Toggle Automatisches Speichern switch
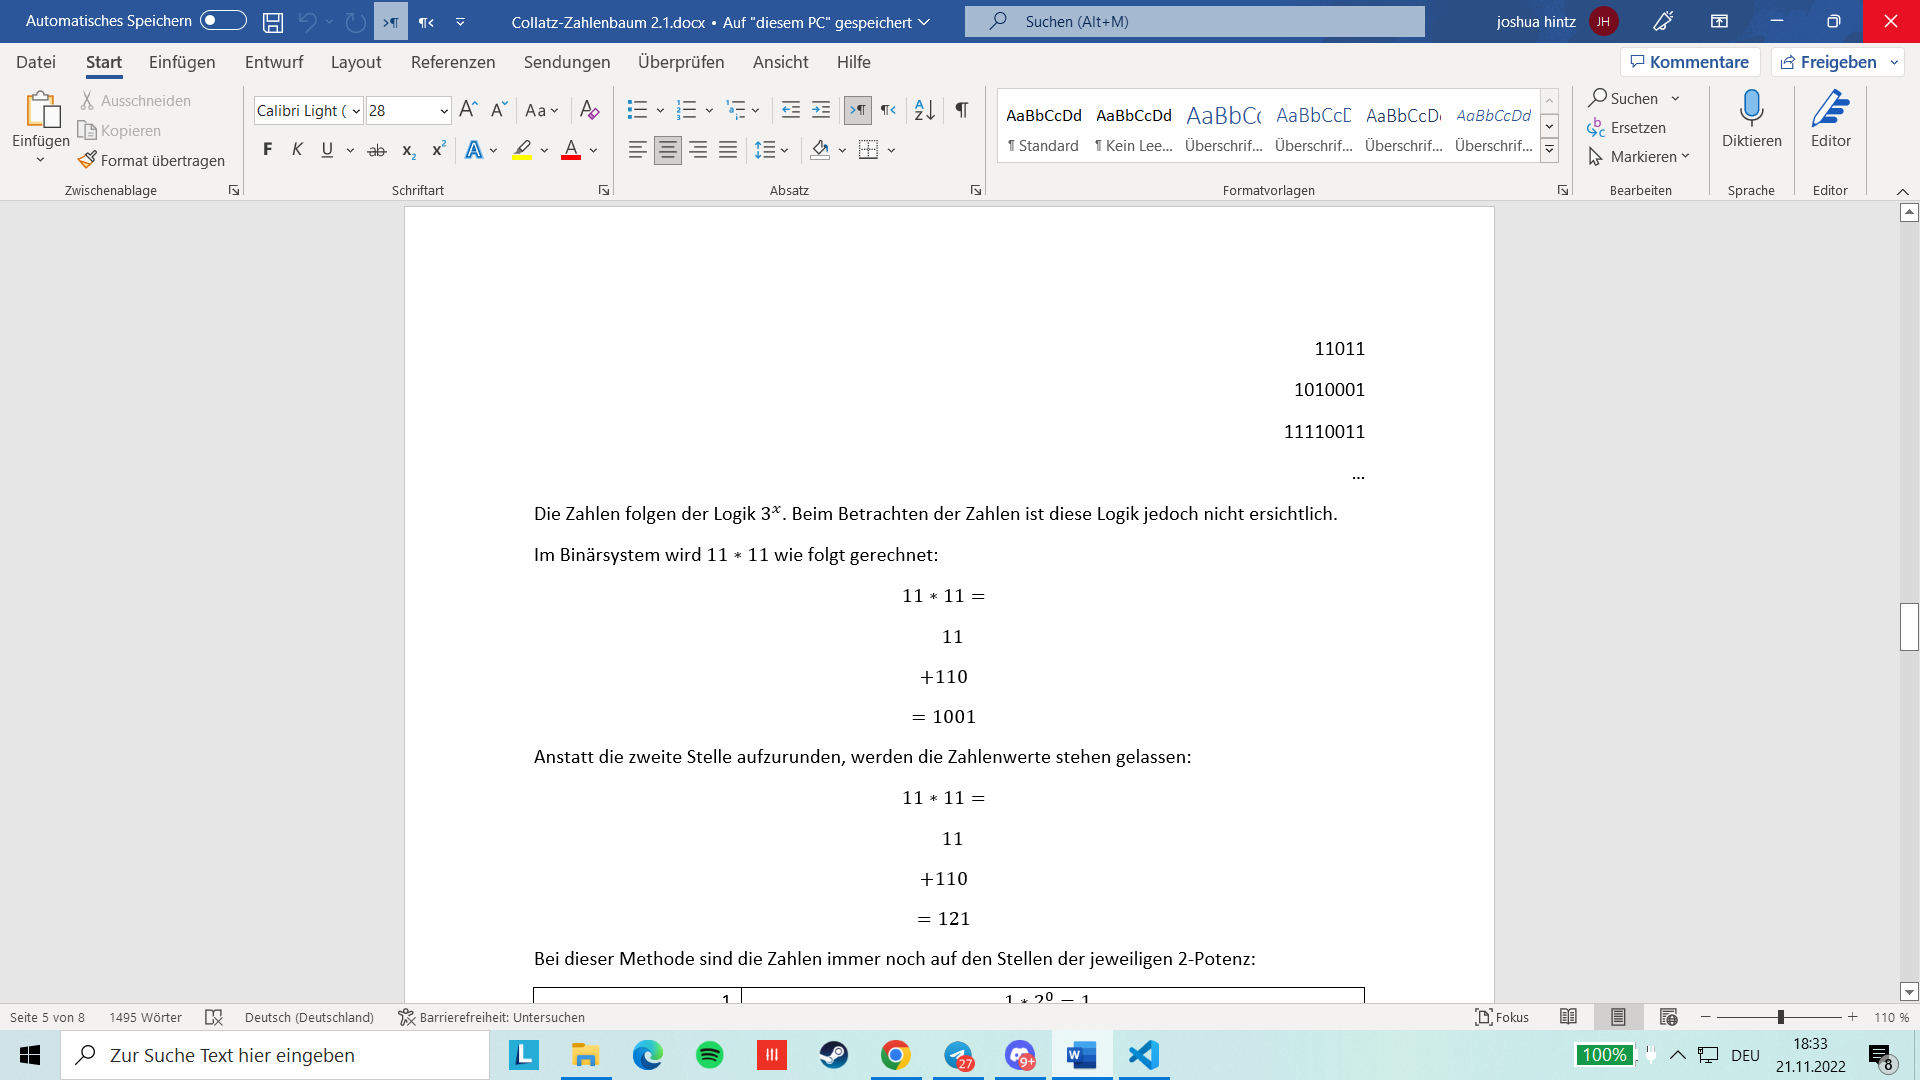Image resolution: width=1920 pixels, height=1080 pixels. point(223,20)
